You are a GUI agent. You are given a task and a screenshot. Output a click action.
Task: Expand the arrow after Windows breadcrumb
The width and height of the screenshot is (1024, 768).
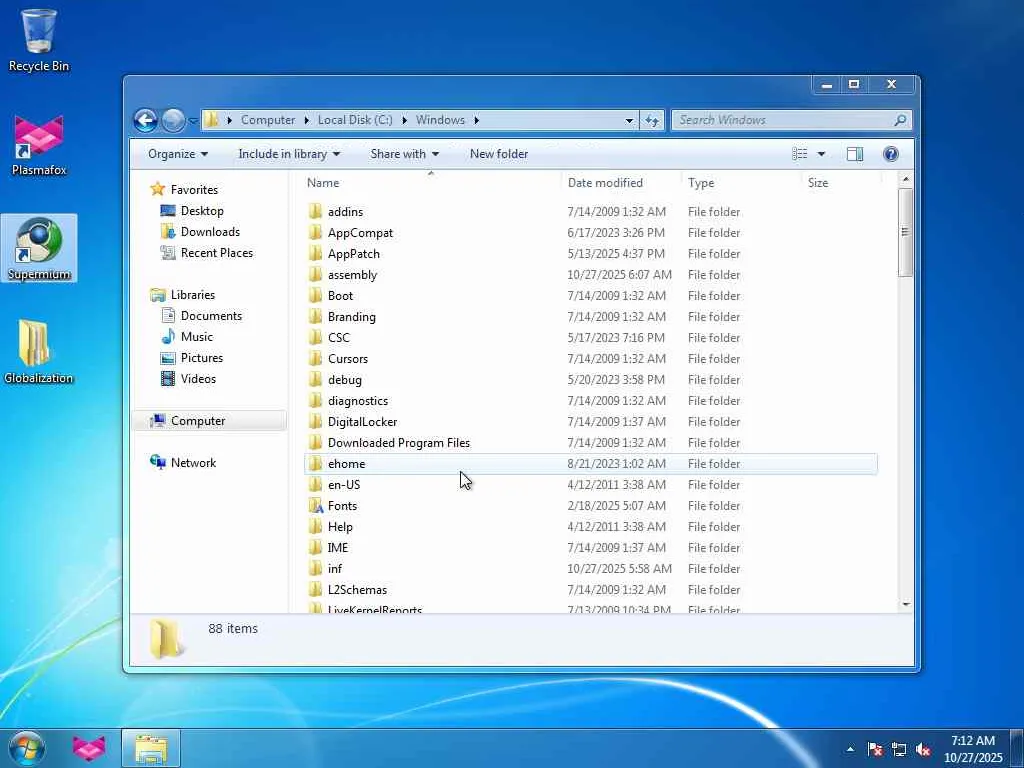[x=476, y=120]
